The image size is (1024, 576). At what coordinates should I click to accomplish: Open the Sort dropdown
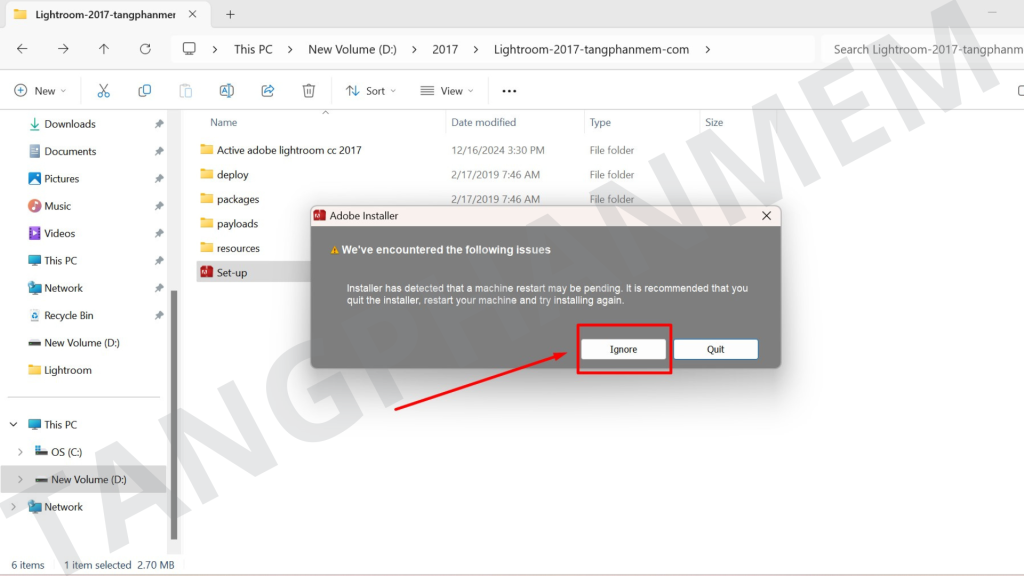pyautogui.click(x=371, y=91)
